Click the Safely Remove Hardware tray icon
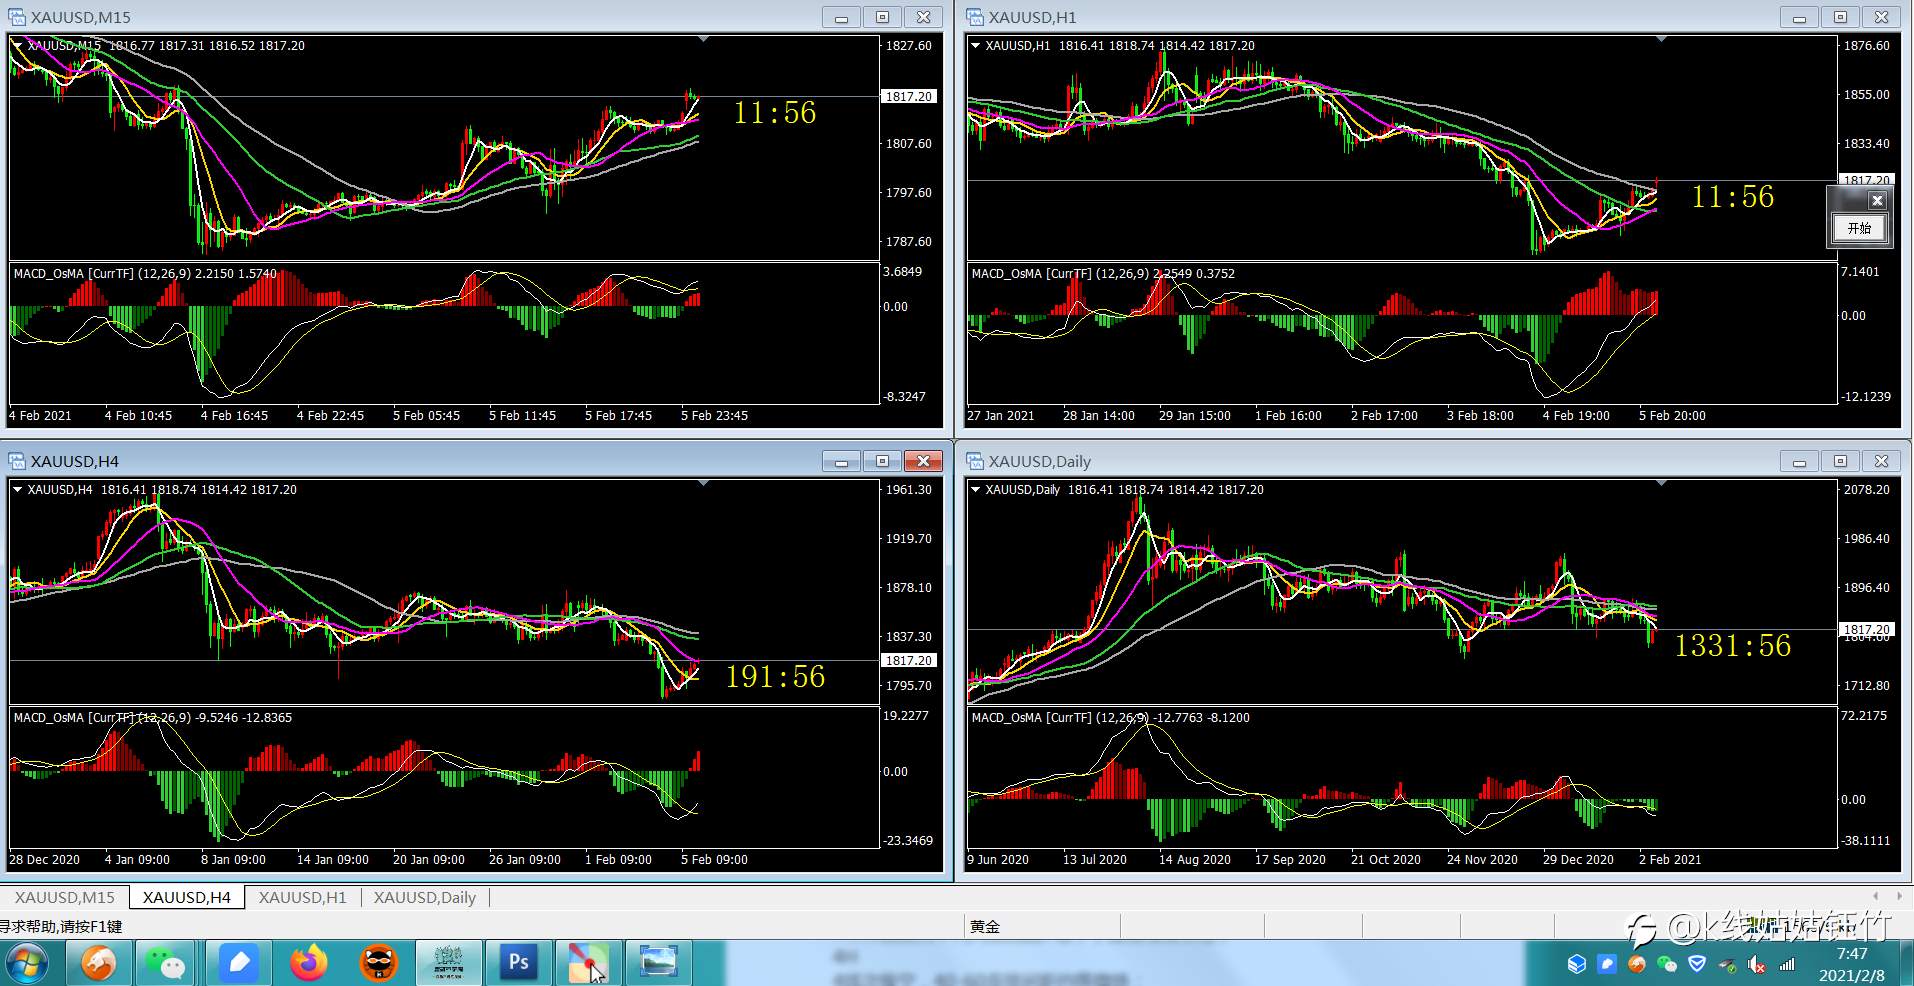 (x=1727, y=965)
